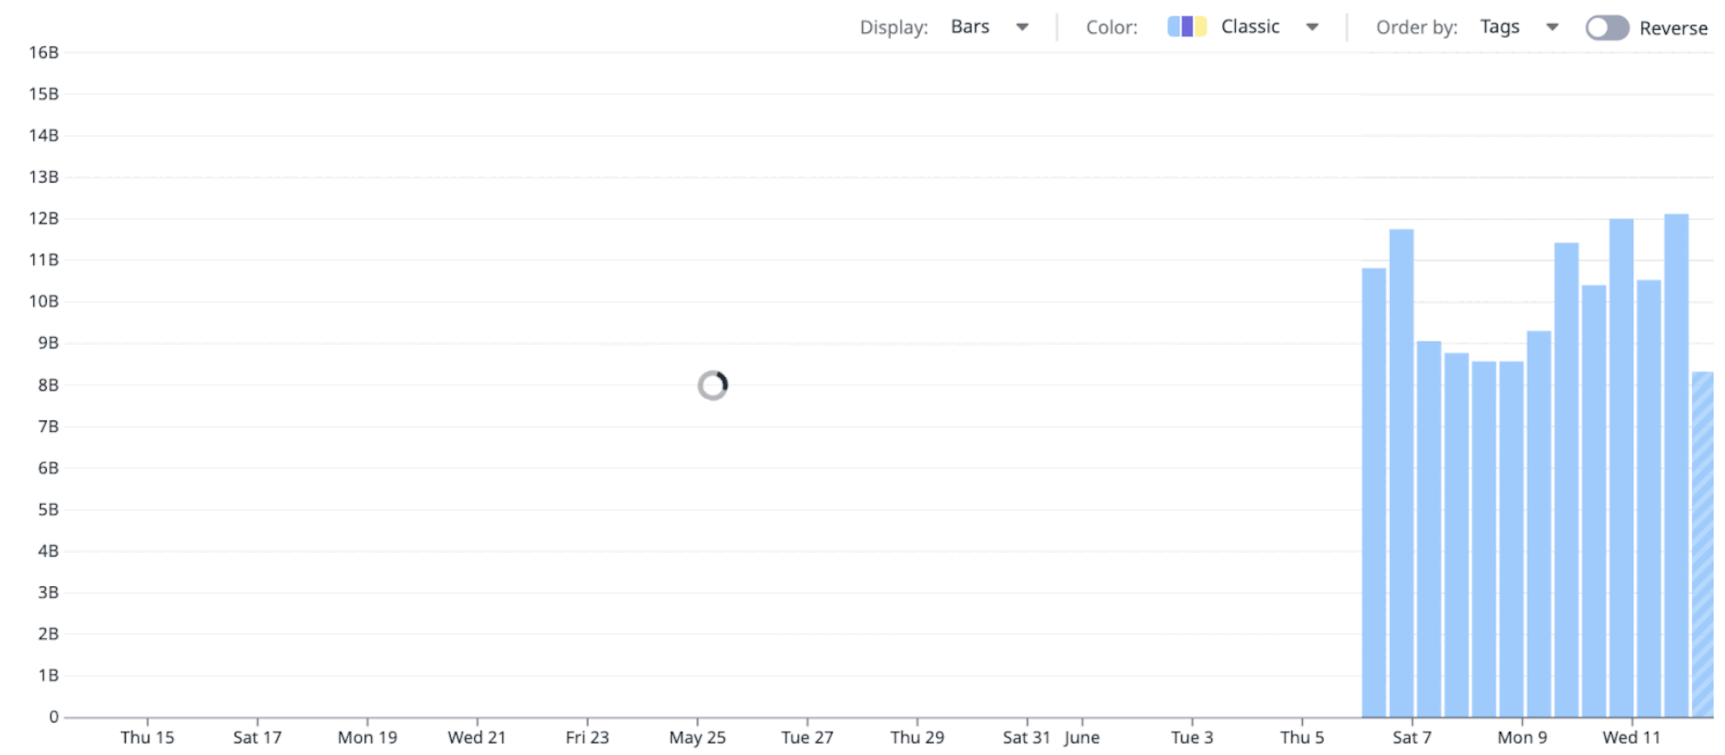
Task: Select the hatched partial bar at far right
Action: click(1702, 545)
